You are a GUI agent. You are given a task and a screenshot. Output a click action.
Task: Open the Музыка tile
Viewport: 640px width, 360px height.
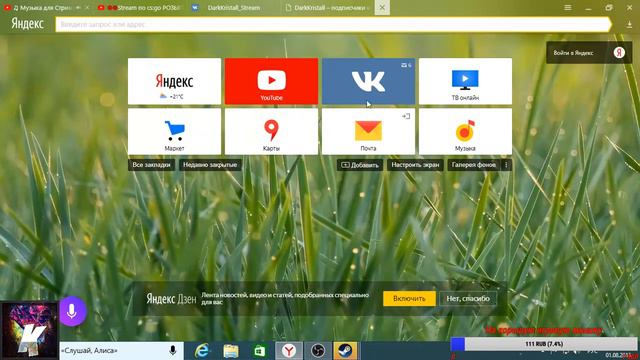pos(465,131)
